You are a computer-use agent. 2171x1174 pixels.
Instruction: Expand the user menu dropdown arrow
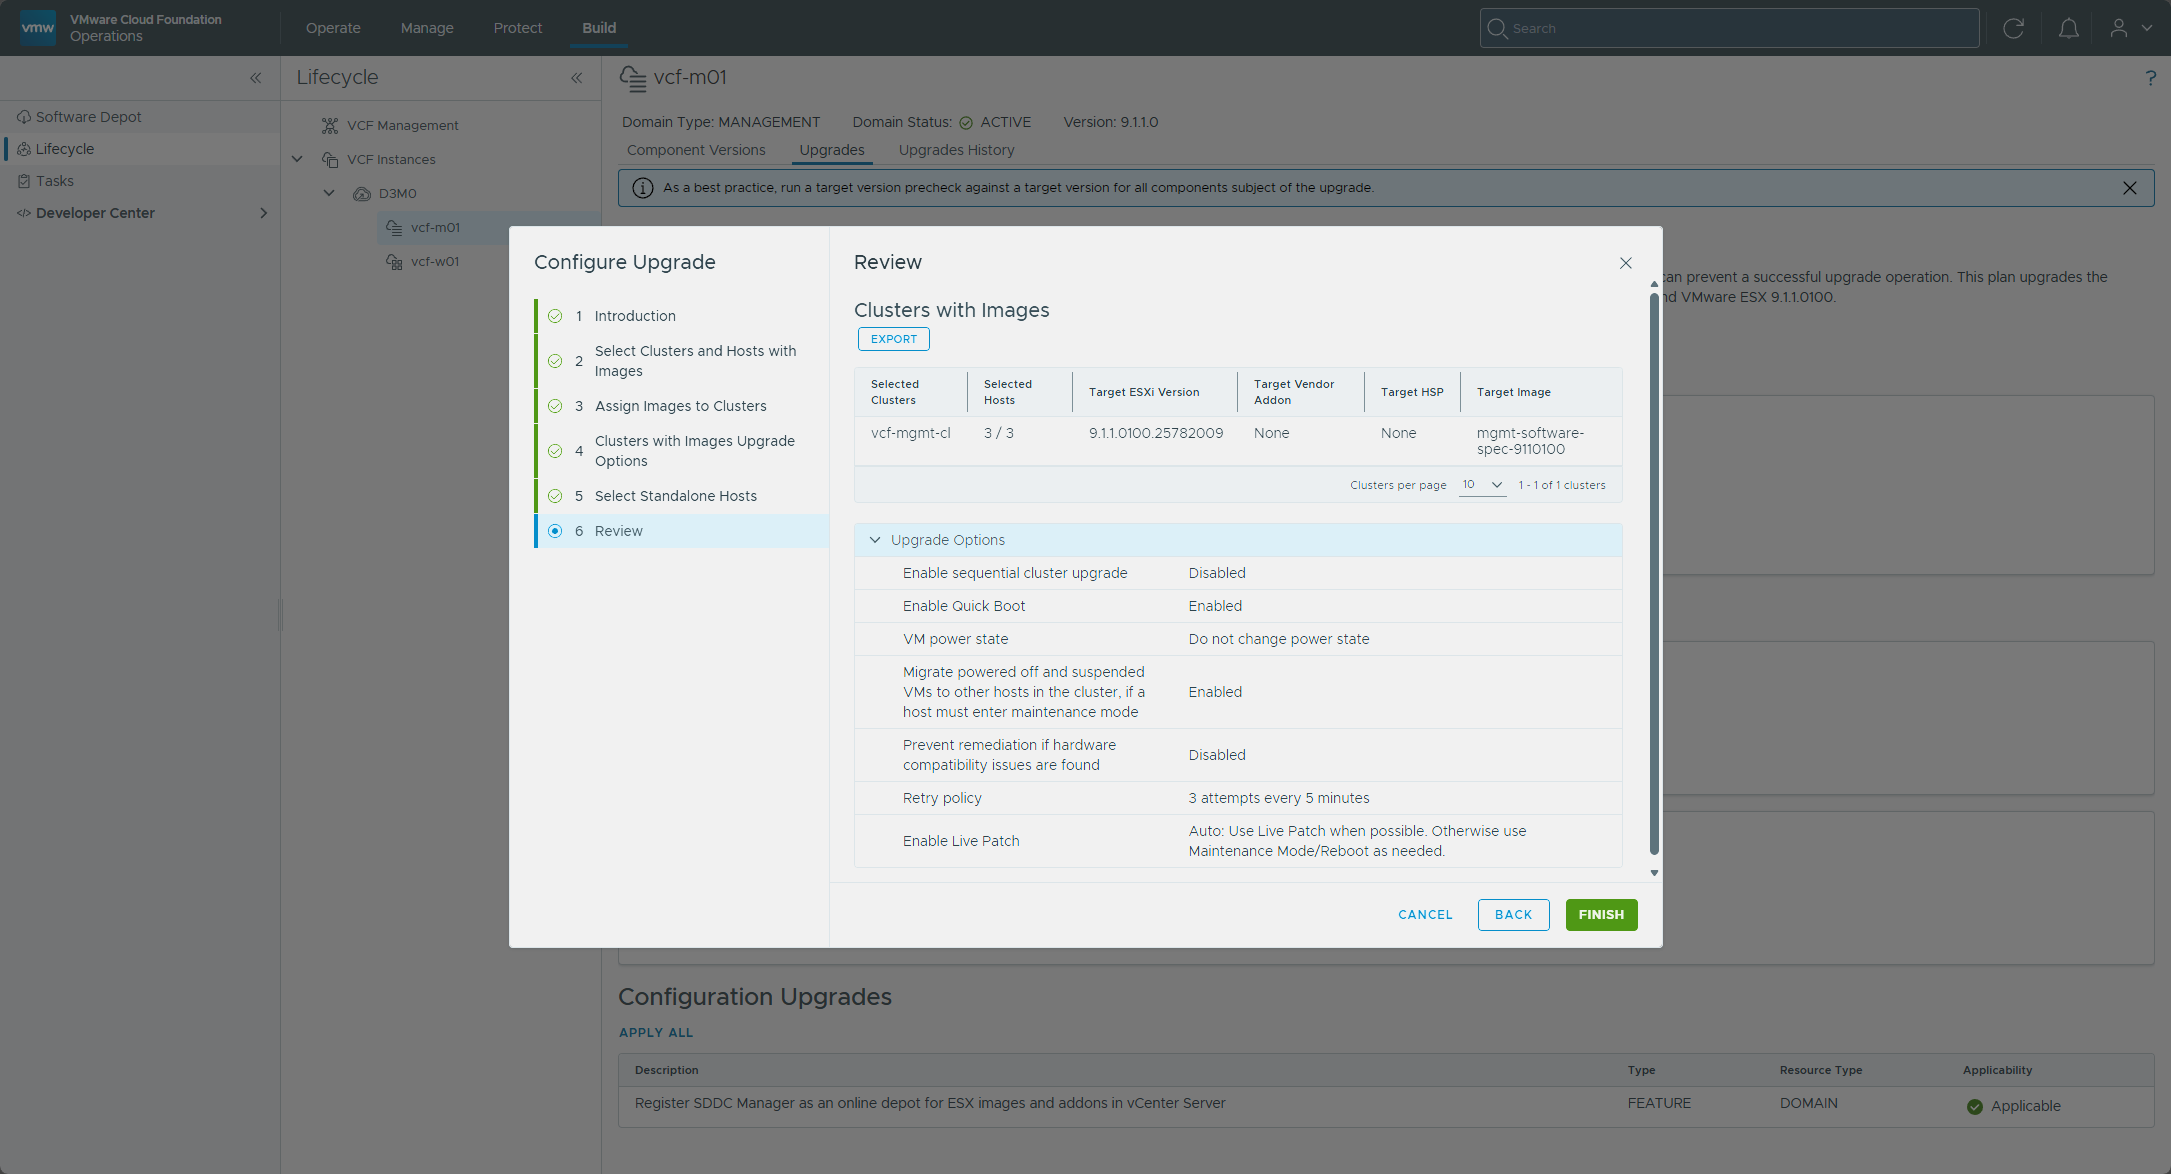click(2147, 28)
